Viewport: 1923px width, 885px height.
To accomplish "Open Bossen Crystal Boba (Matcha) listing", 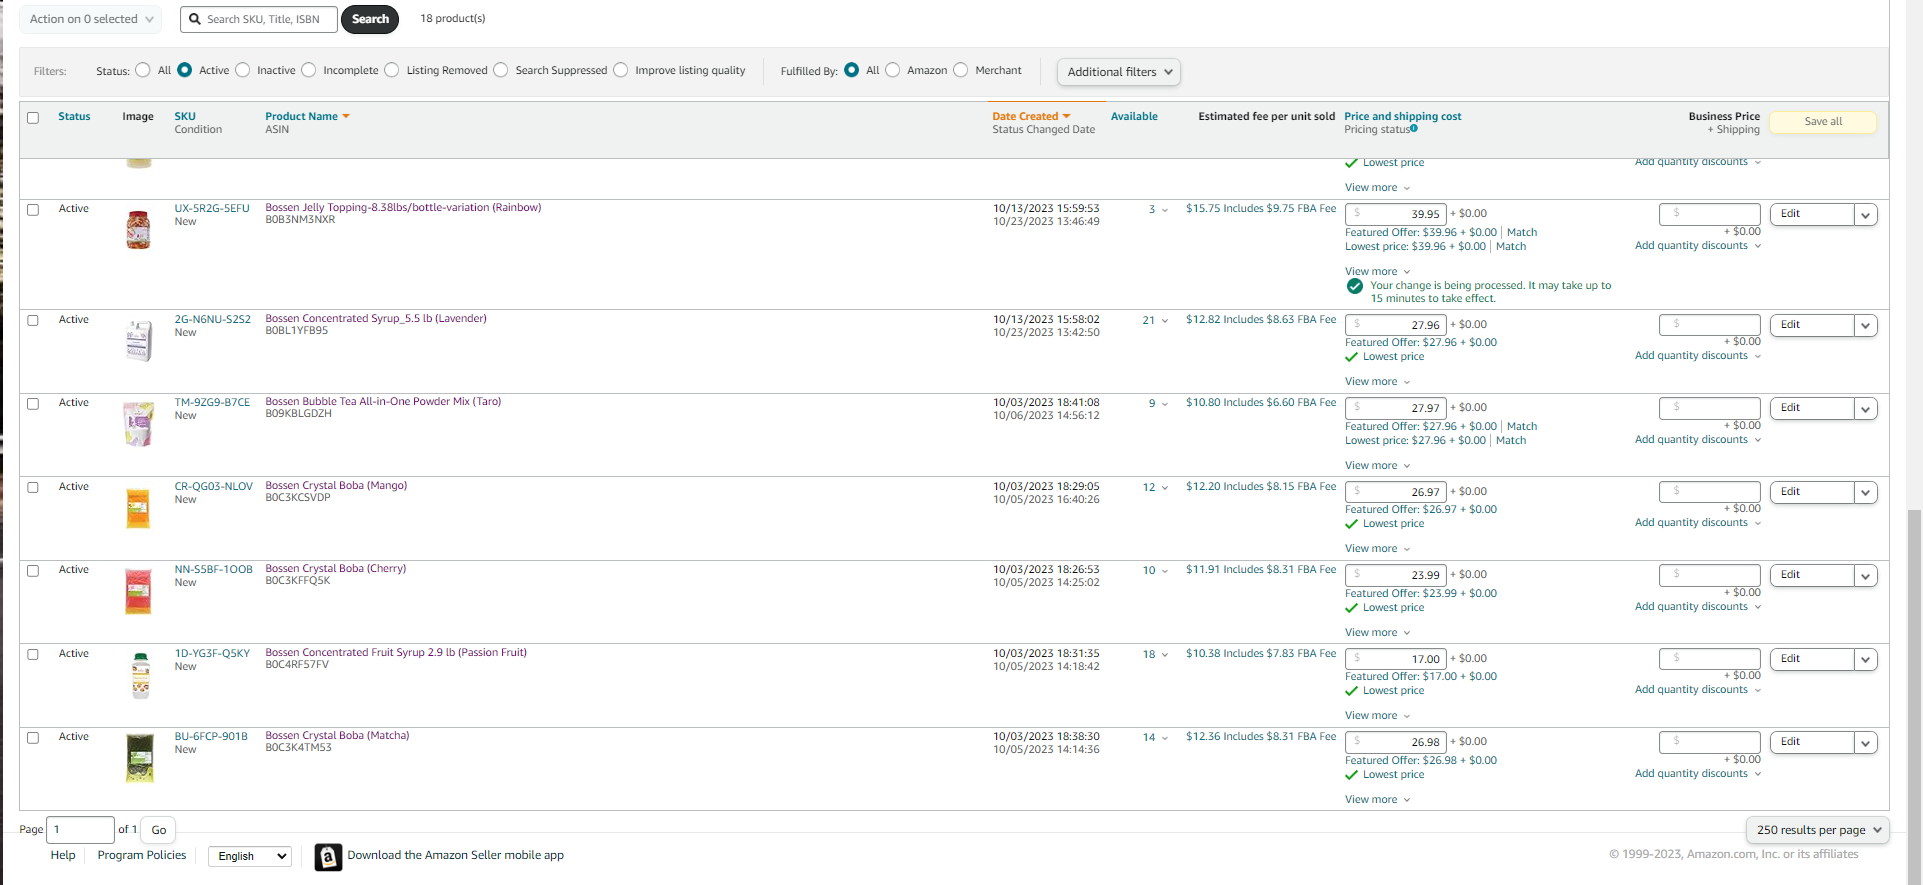I will [x=337, y=736].
